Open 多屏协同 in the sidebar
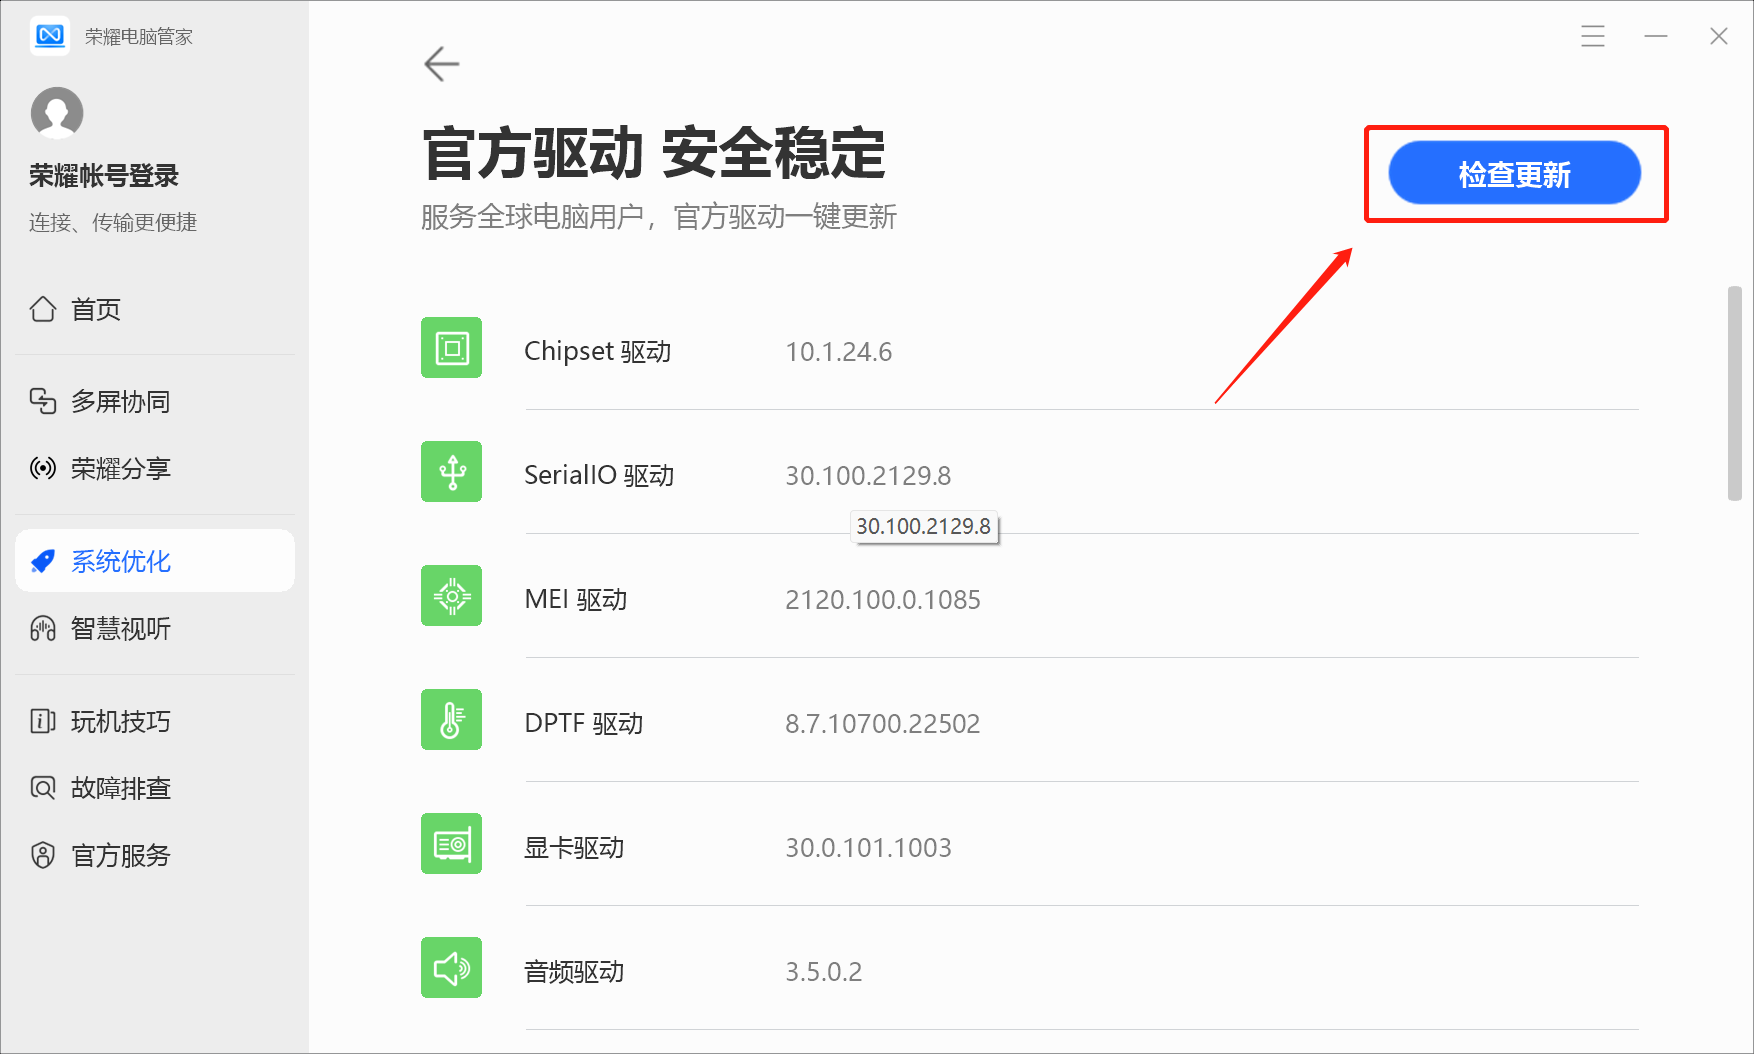 coord(120,402)
